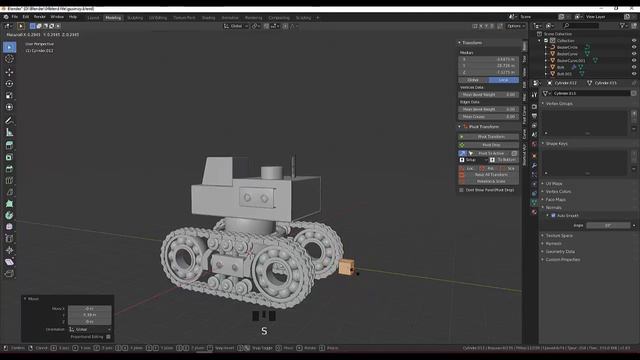640x360 pixels.
Task: Expand the UV Maps section
Action: click(x=554, y=184)
